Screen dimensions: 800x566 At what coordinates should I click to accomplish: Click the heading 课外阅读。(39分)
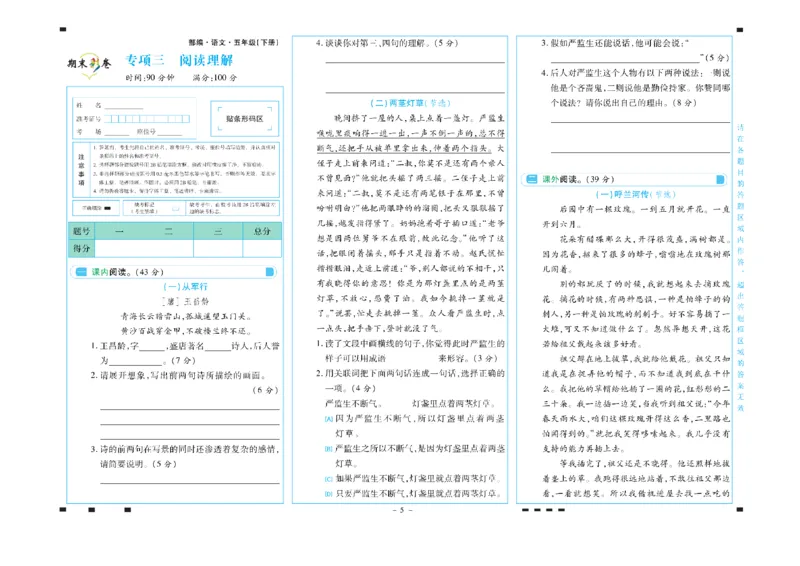pos(578,179)
